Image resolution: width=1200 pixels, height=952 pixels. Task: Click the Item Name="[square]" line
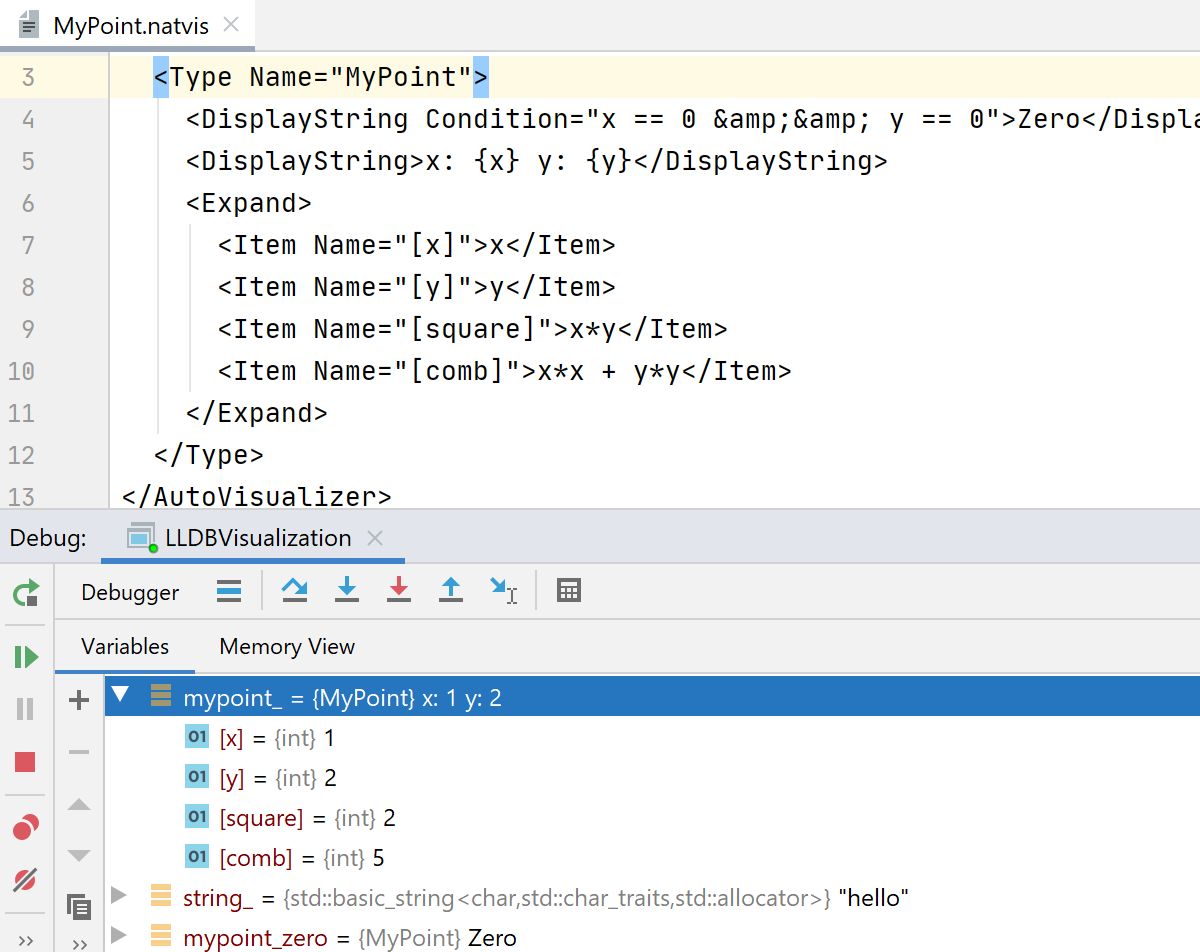click(x=473, y=329)
